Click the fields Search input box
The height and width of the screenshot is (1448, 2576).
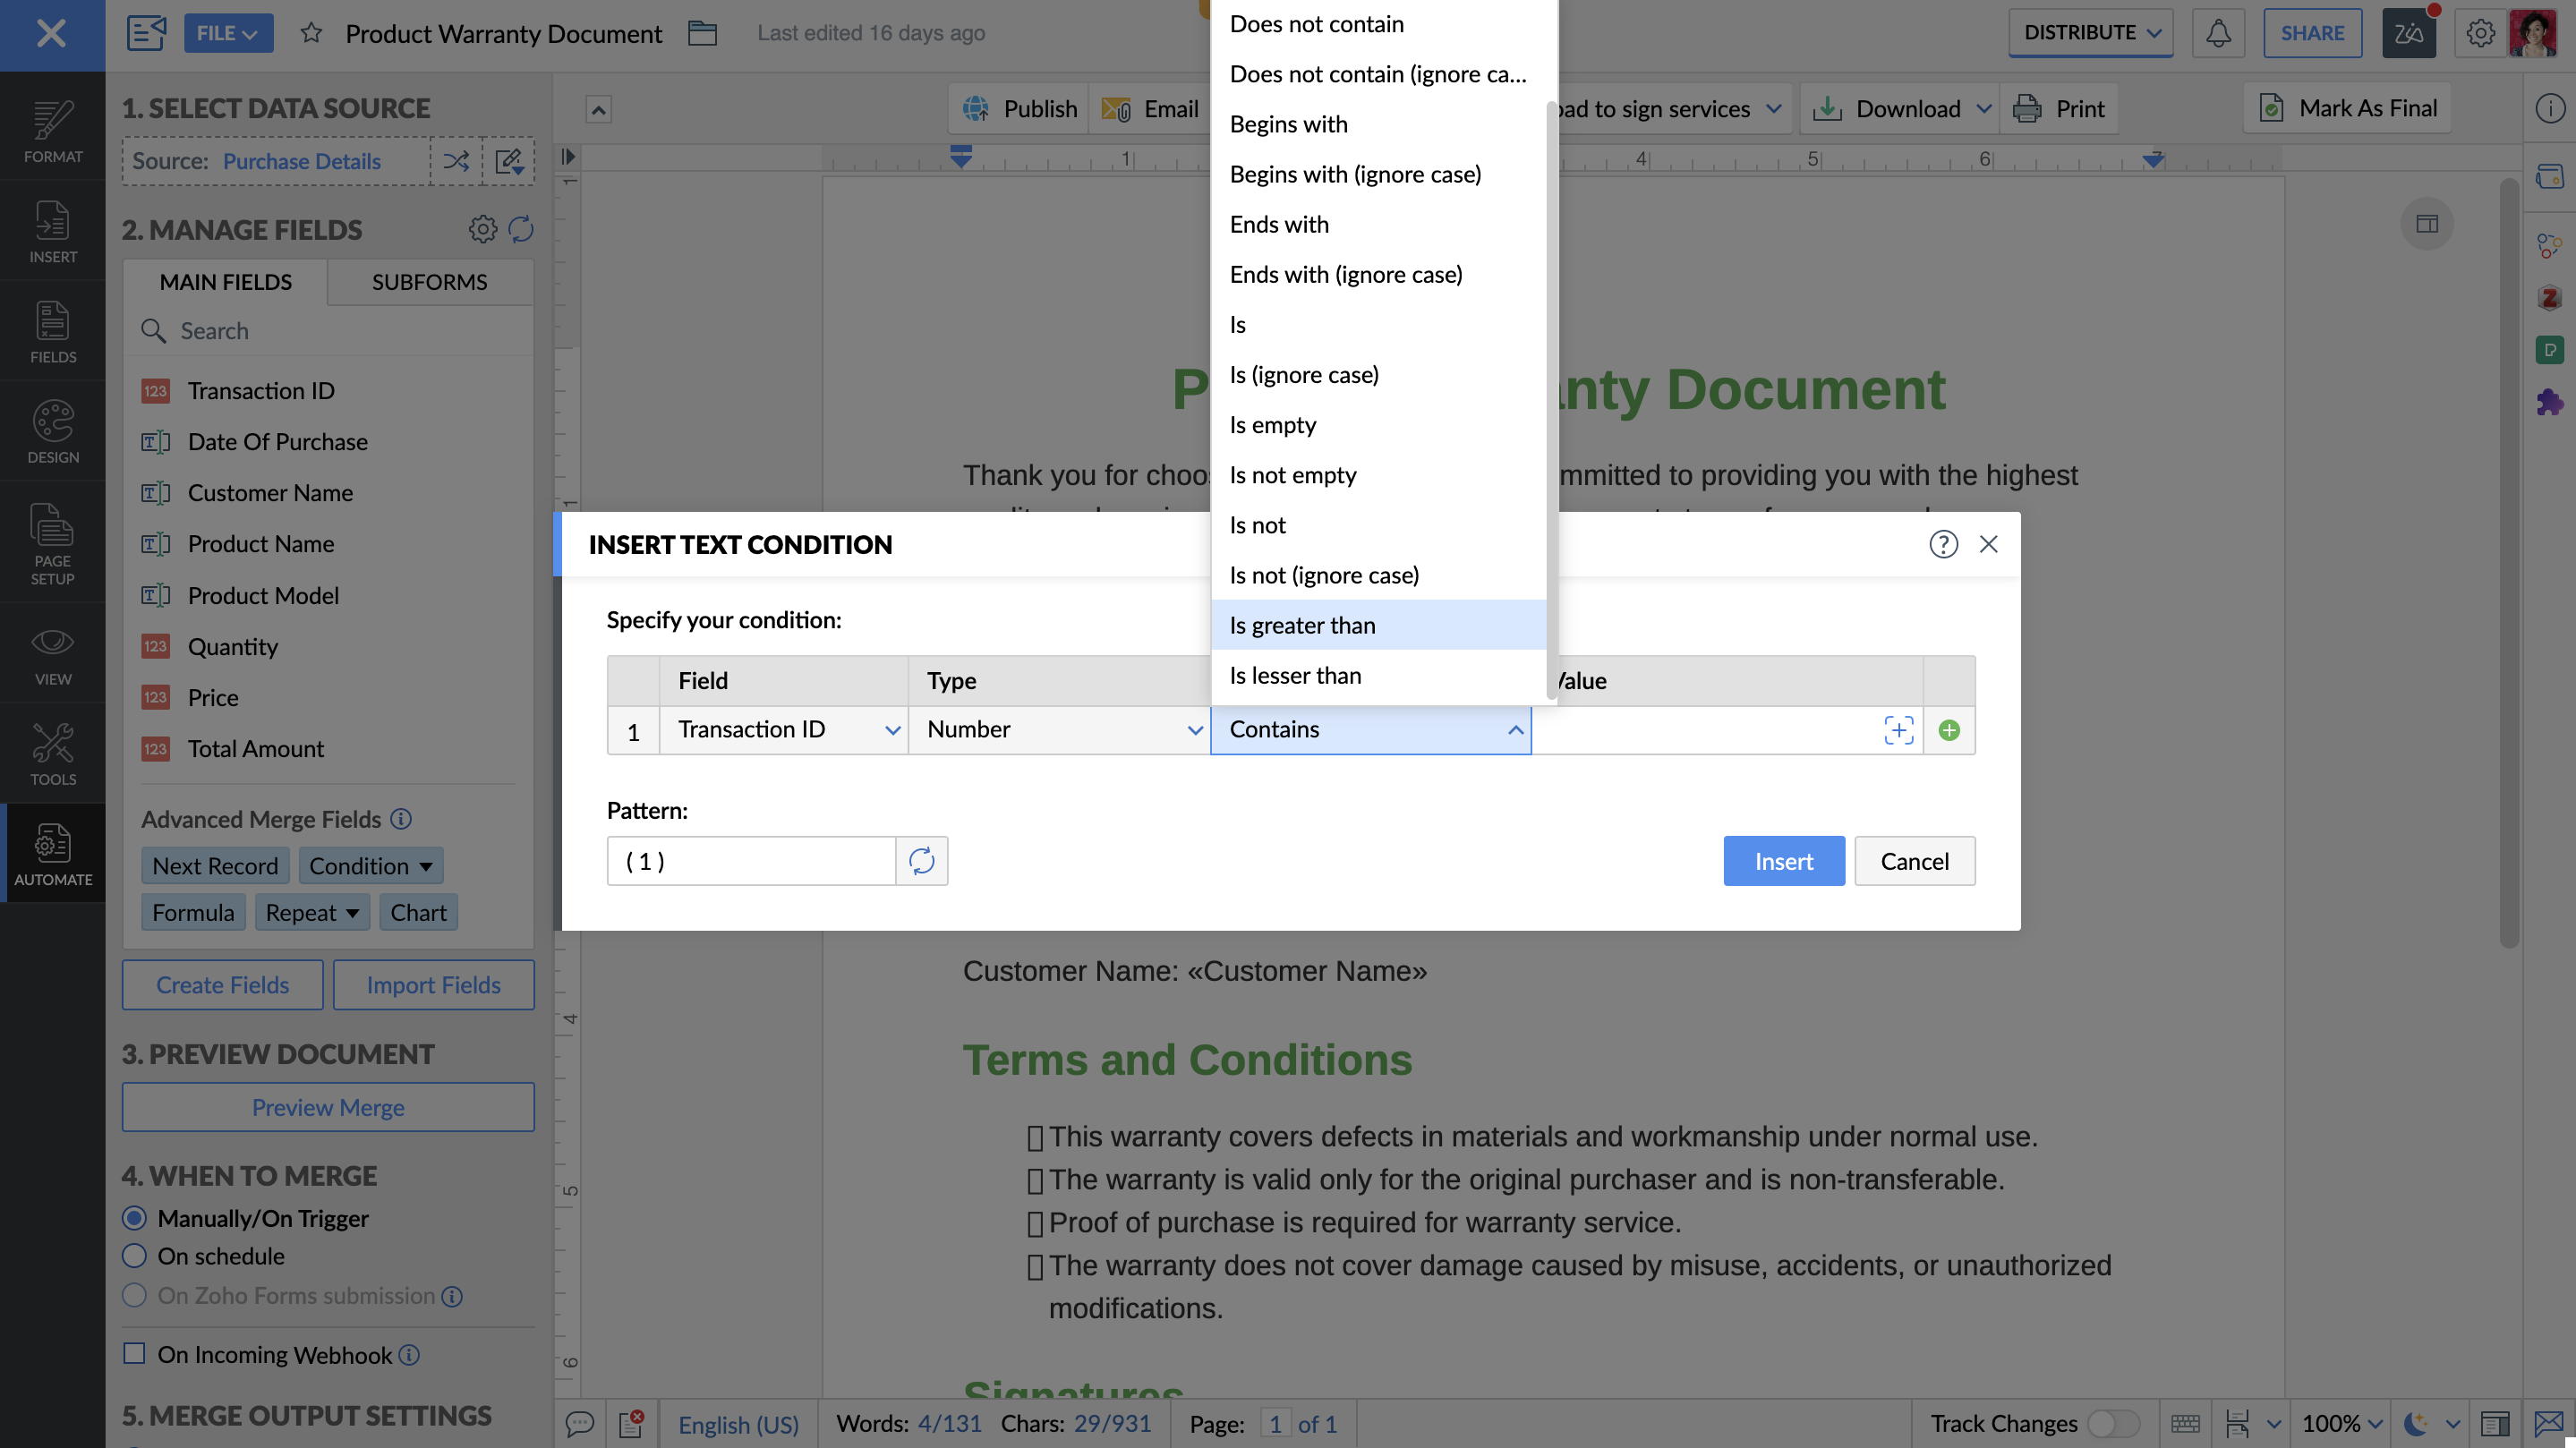click(340, 331)
